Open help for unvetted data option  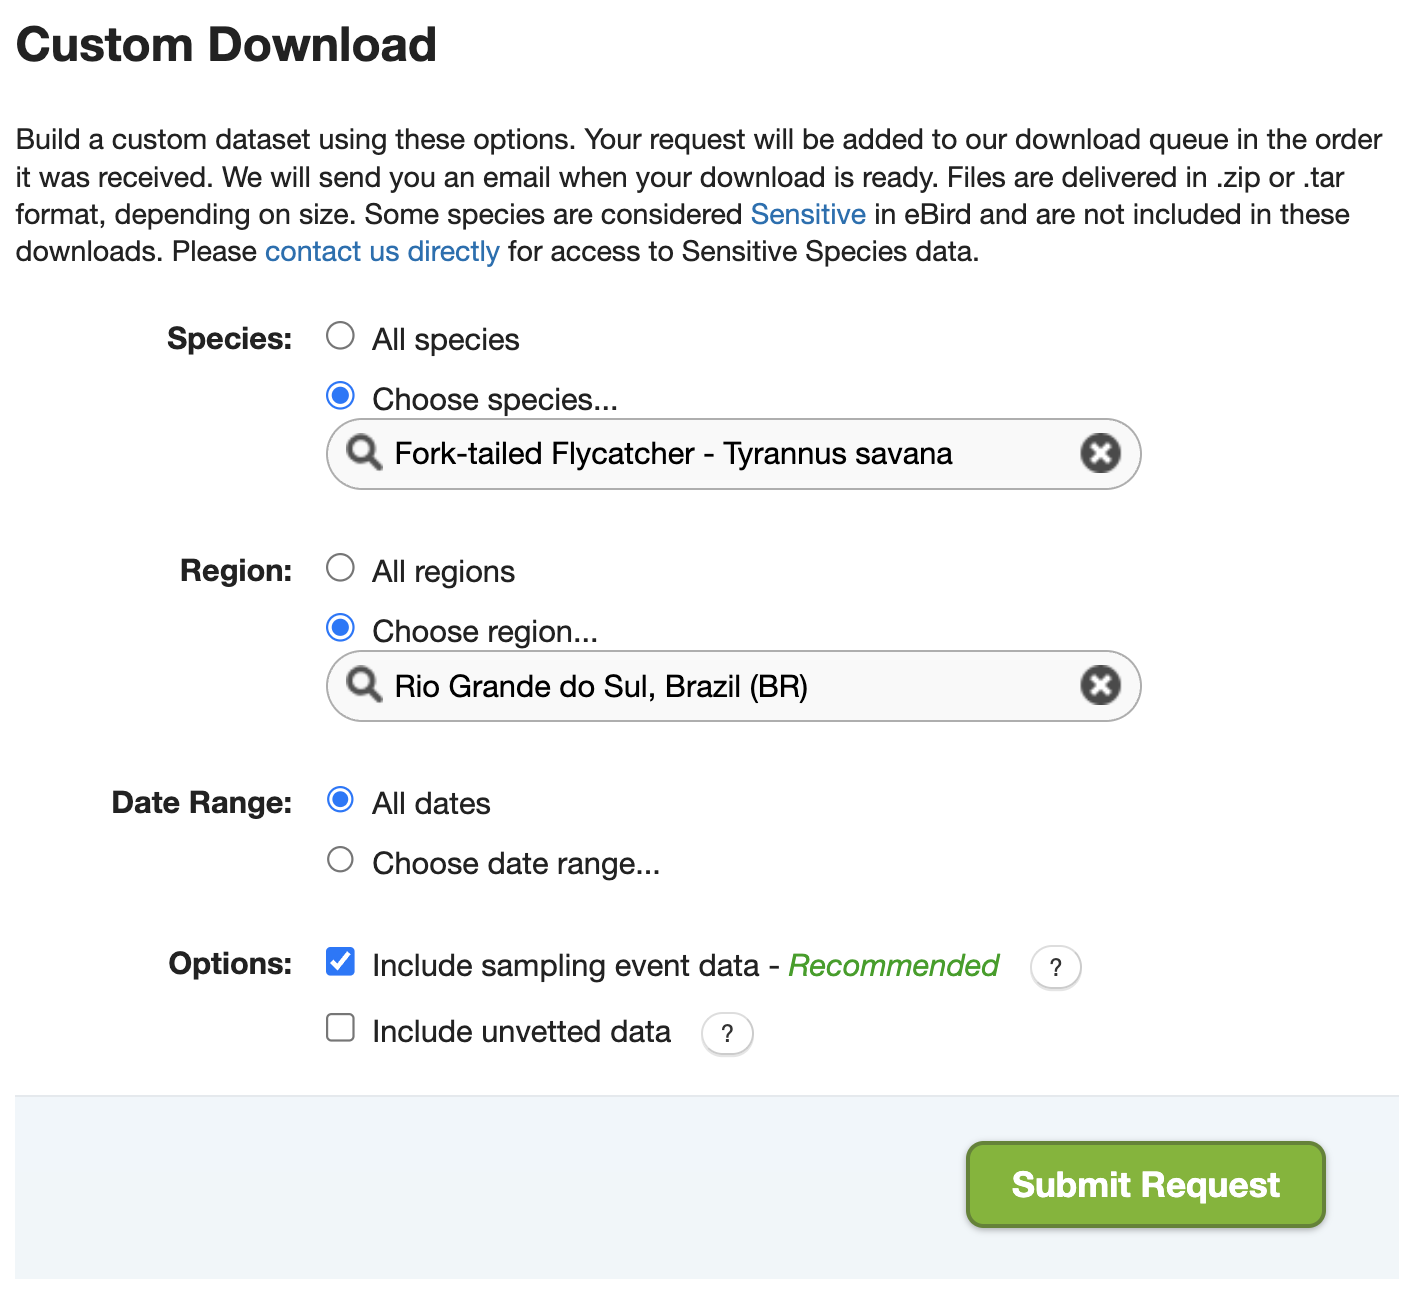pyautogui.click(x=727, y=1033)
